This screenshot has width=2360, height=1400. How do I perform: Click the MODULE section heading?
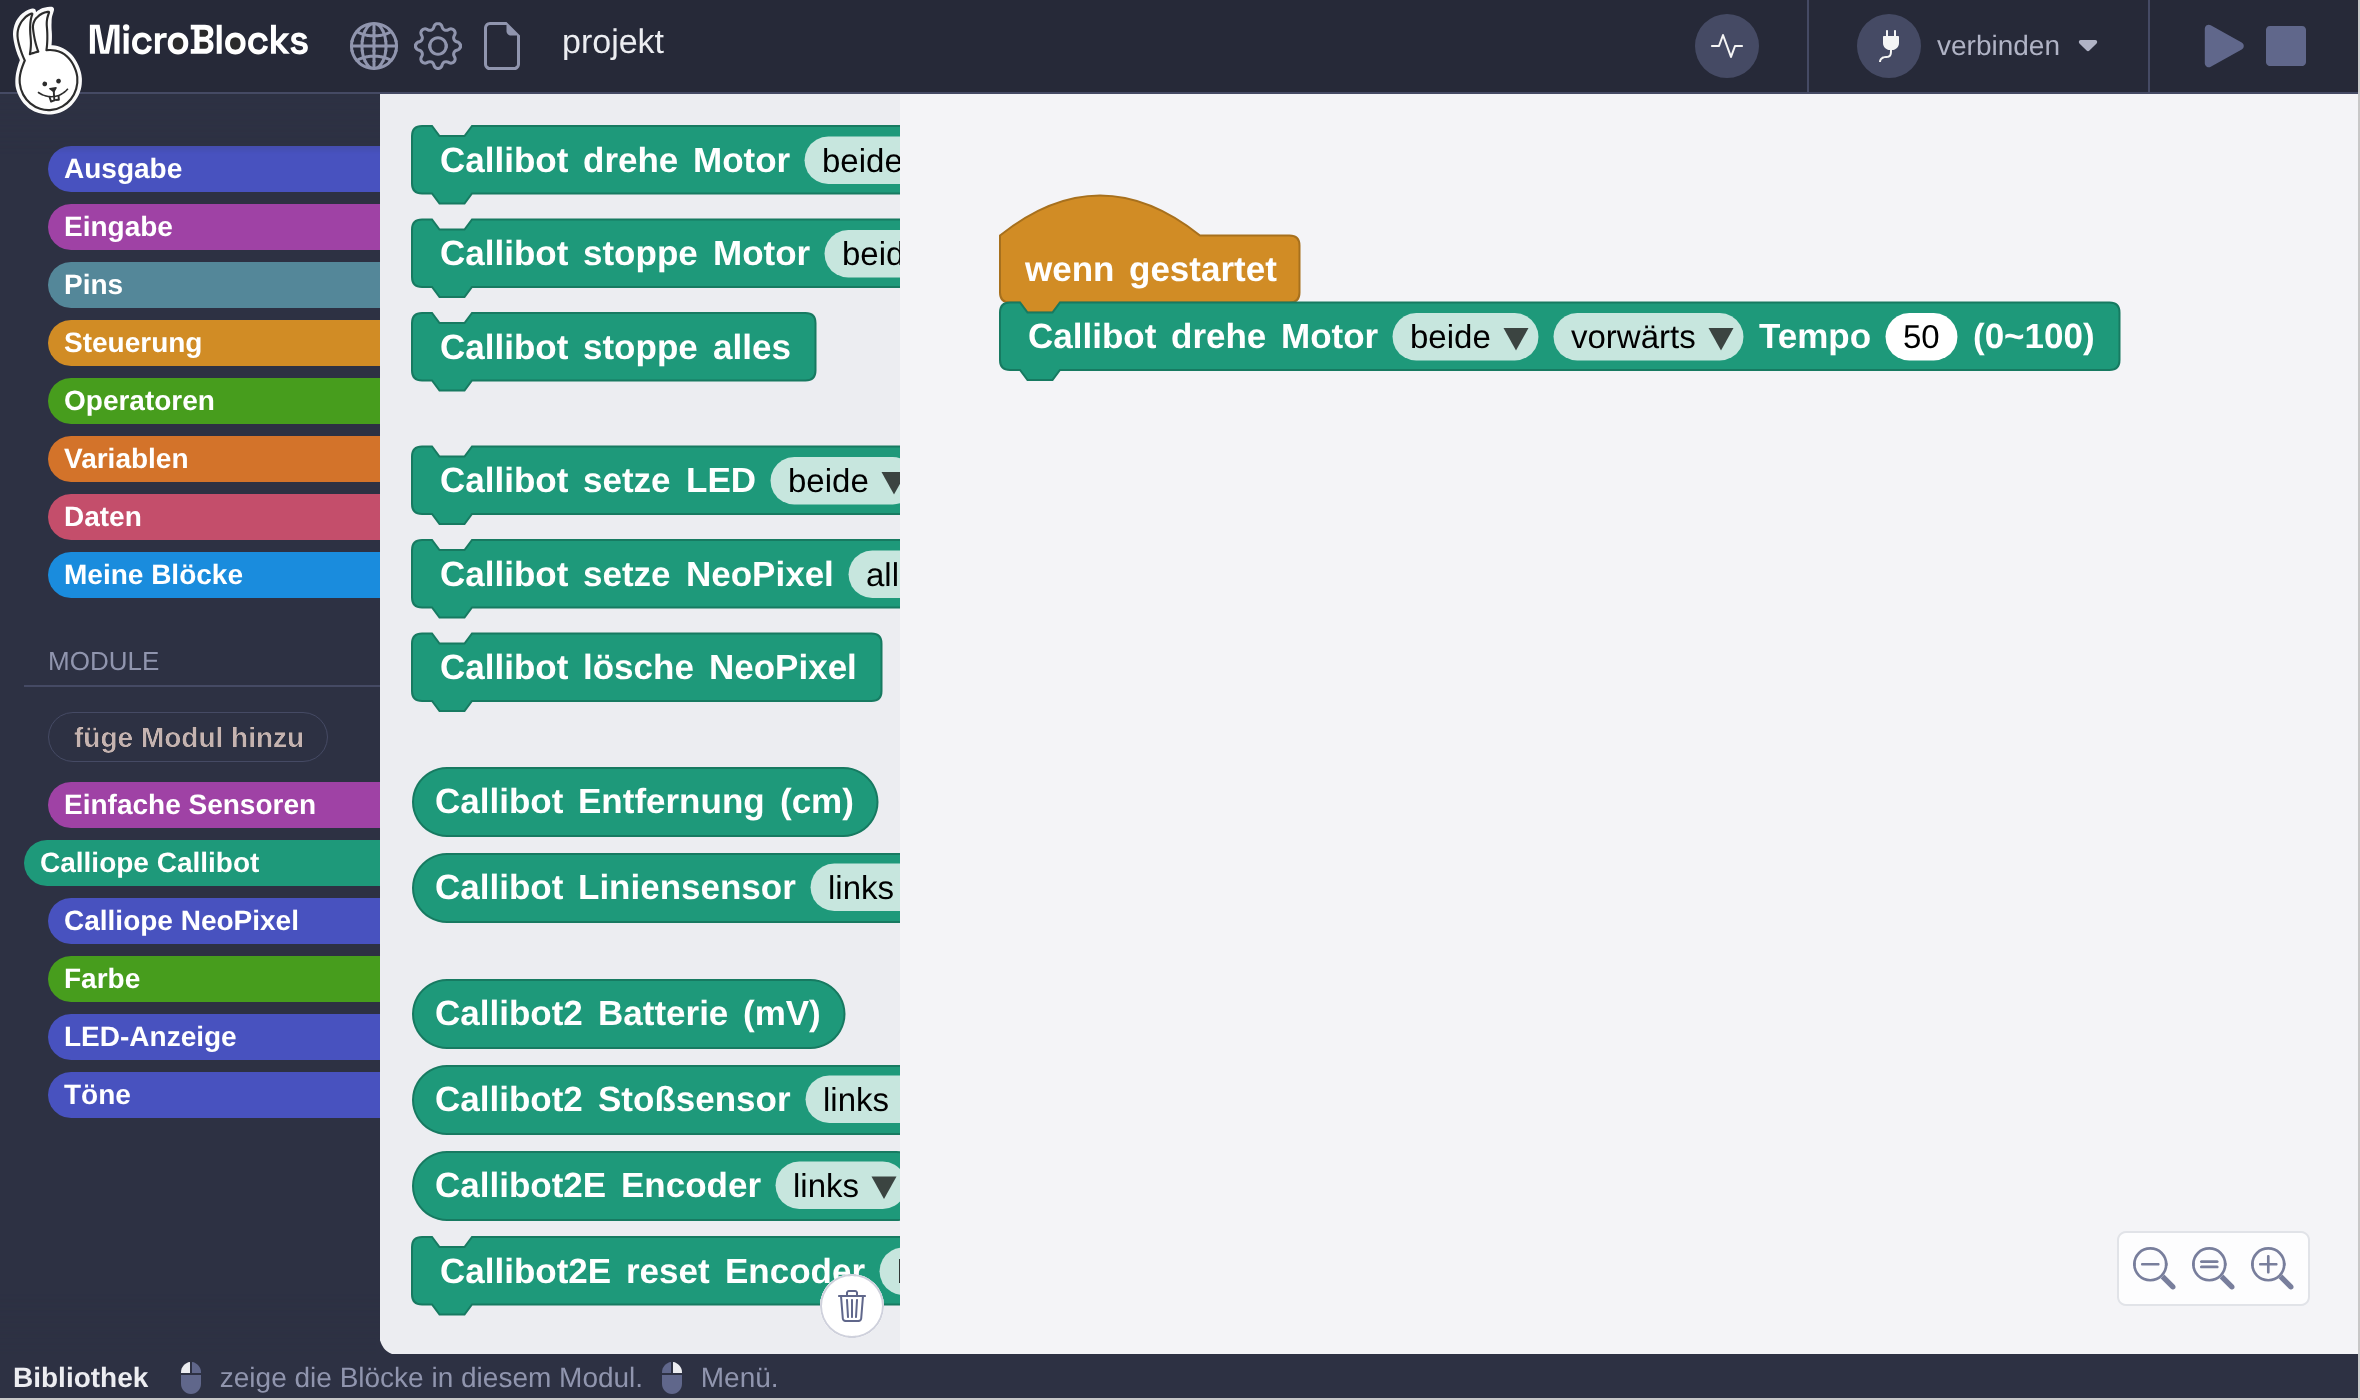(103, 661)
